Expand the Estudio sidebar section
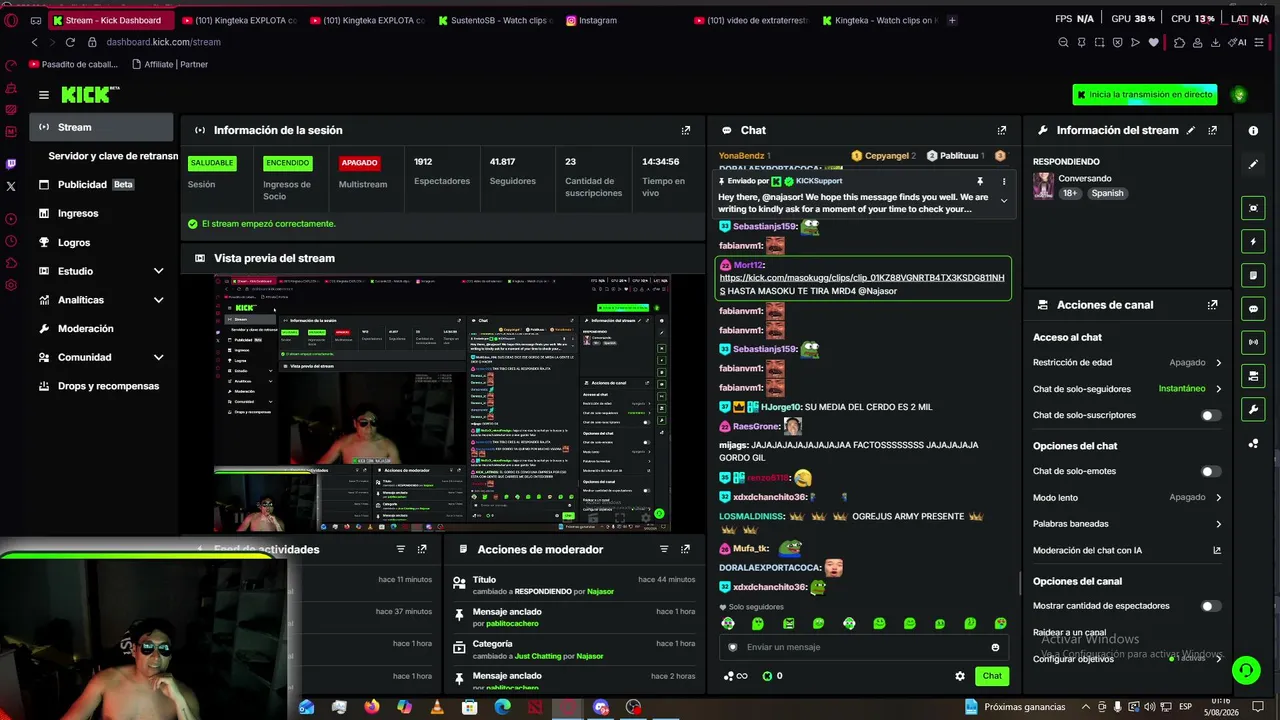 click(158, 271)
